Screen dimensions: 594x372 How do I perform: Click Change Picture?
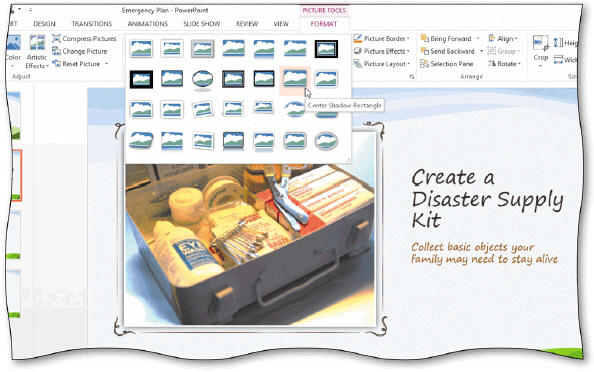80,51
